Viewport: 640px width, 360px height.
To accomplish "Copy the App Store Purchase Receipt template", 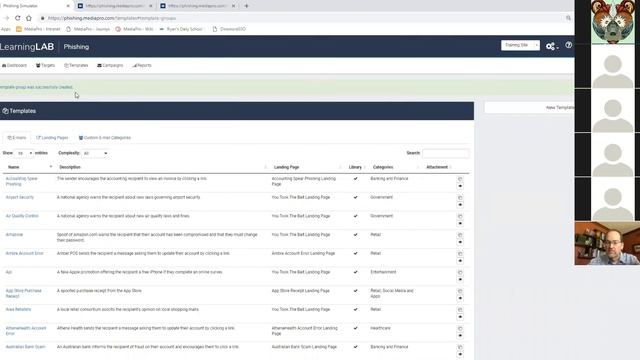I will tap(460, 291).
